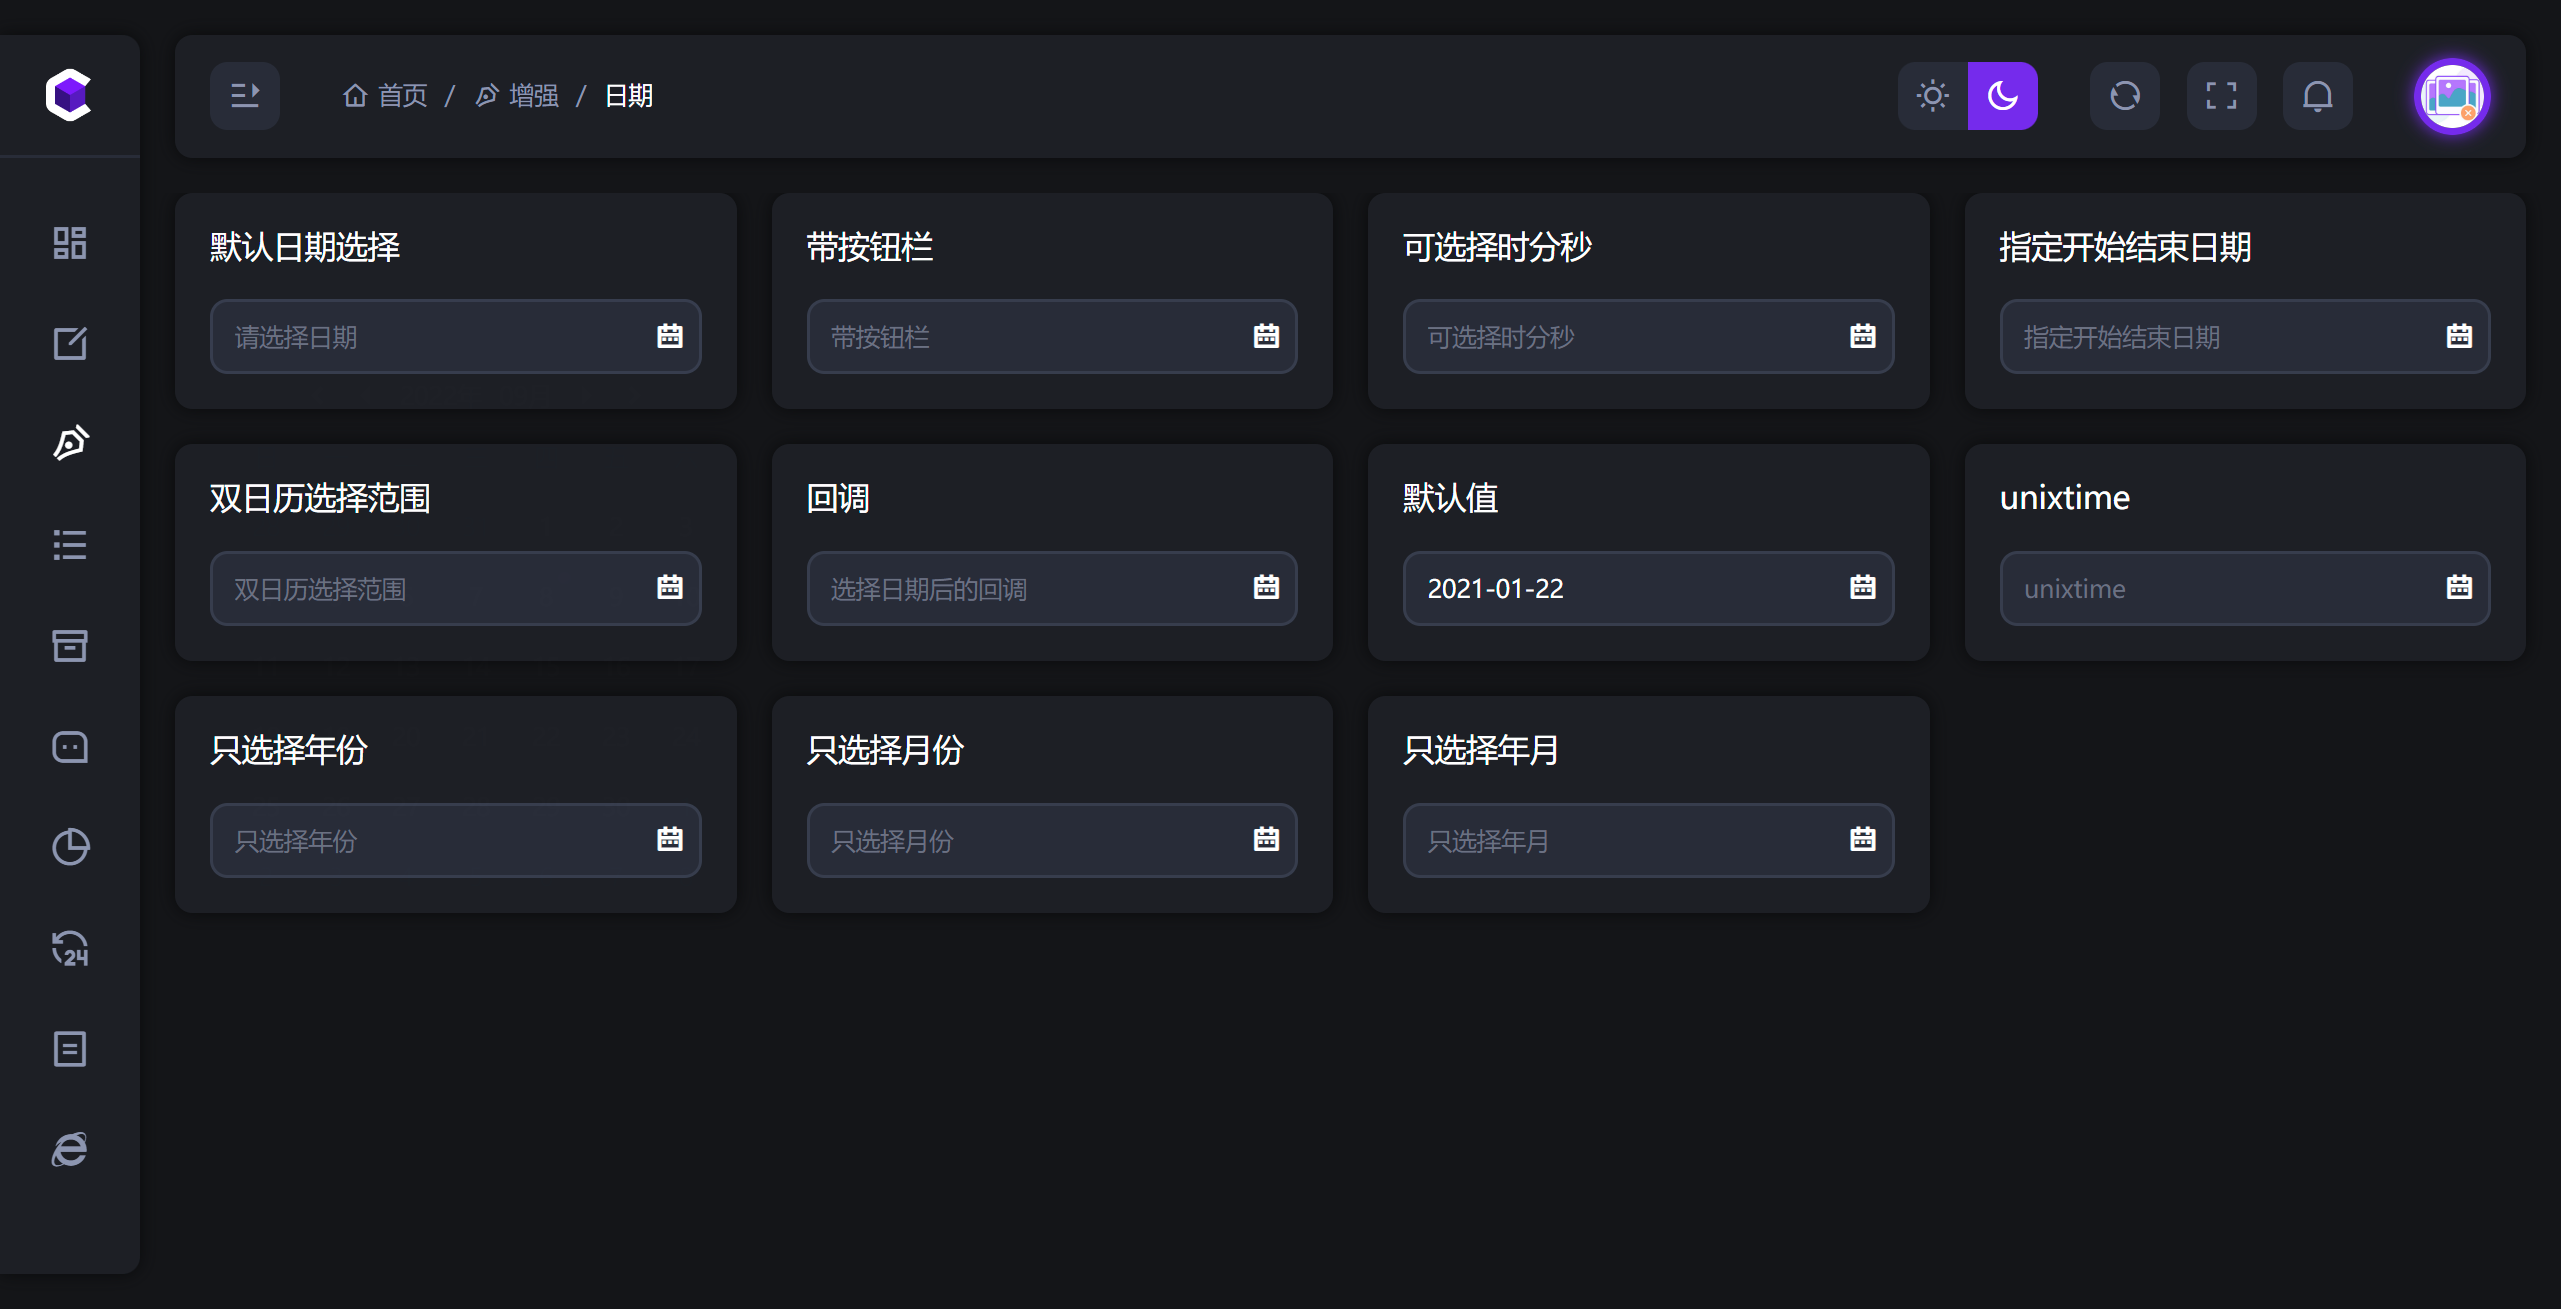The width and height of the screenshot is (2561, 1309).
Task: Click the page refresh icon in the top bar
Action: coord(2124,95)
